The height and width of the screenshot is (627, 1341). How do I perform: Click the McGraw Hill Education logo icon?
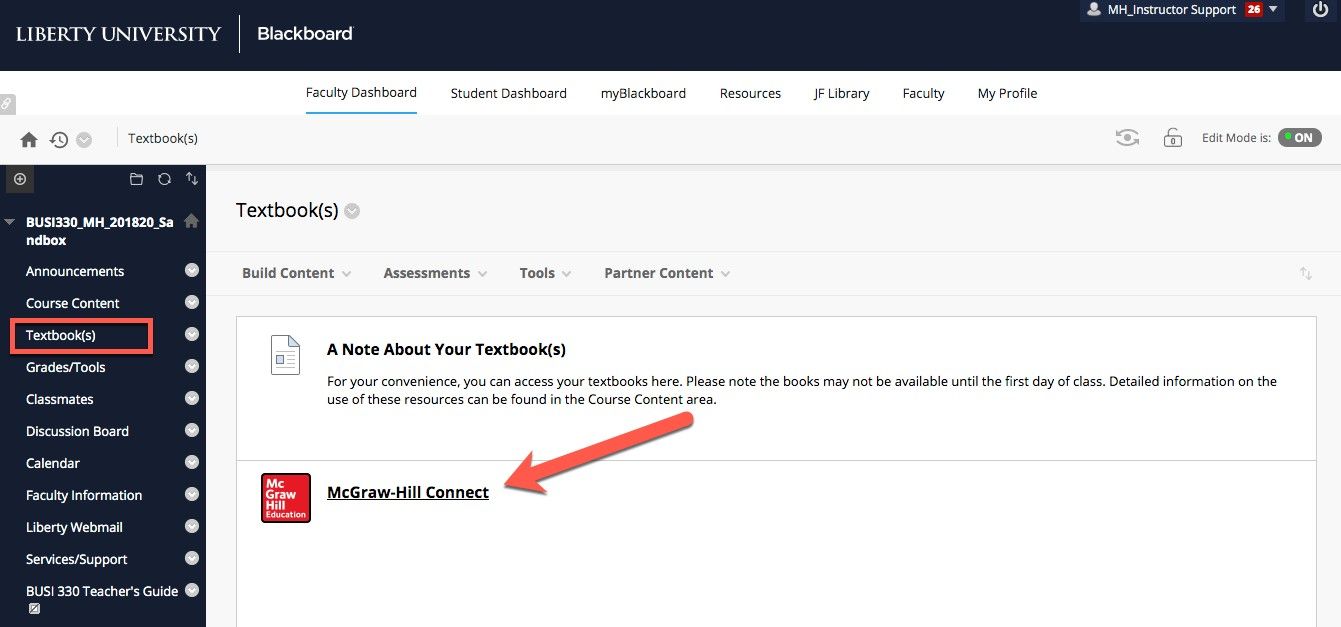pyautogui.click(x=285, y=498)
